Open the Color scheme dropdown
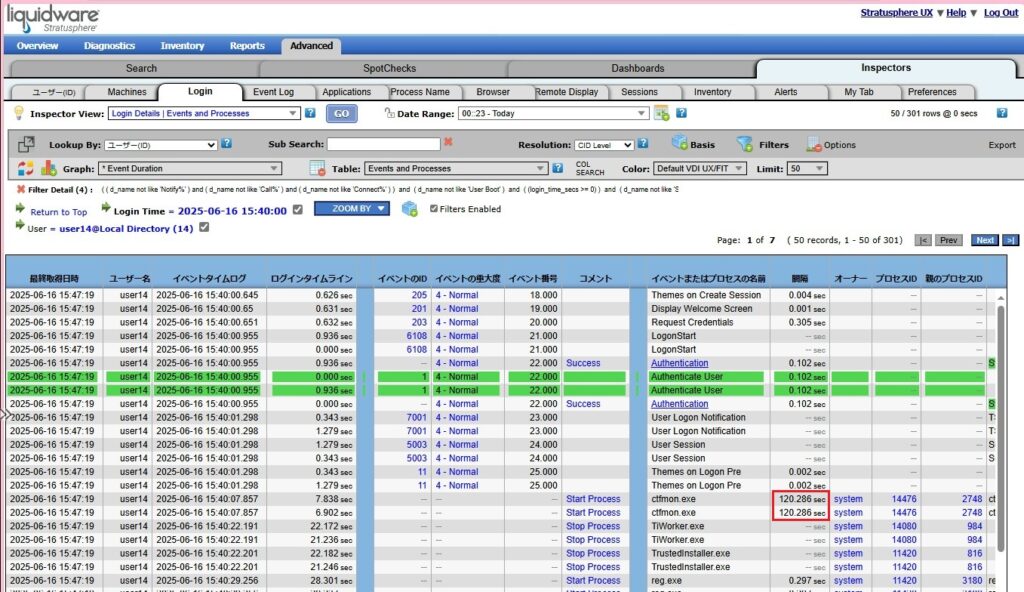The height and width of the screenshot is (592, 1024). point(699,169)
